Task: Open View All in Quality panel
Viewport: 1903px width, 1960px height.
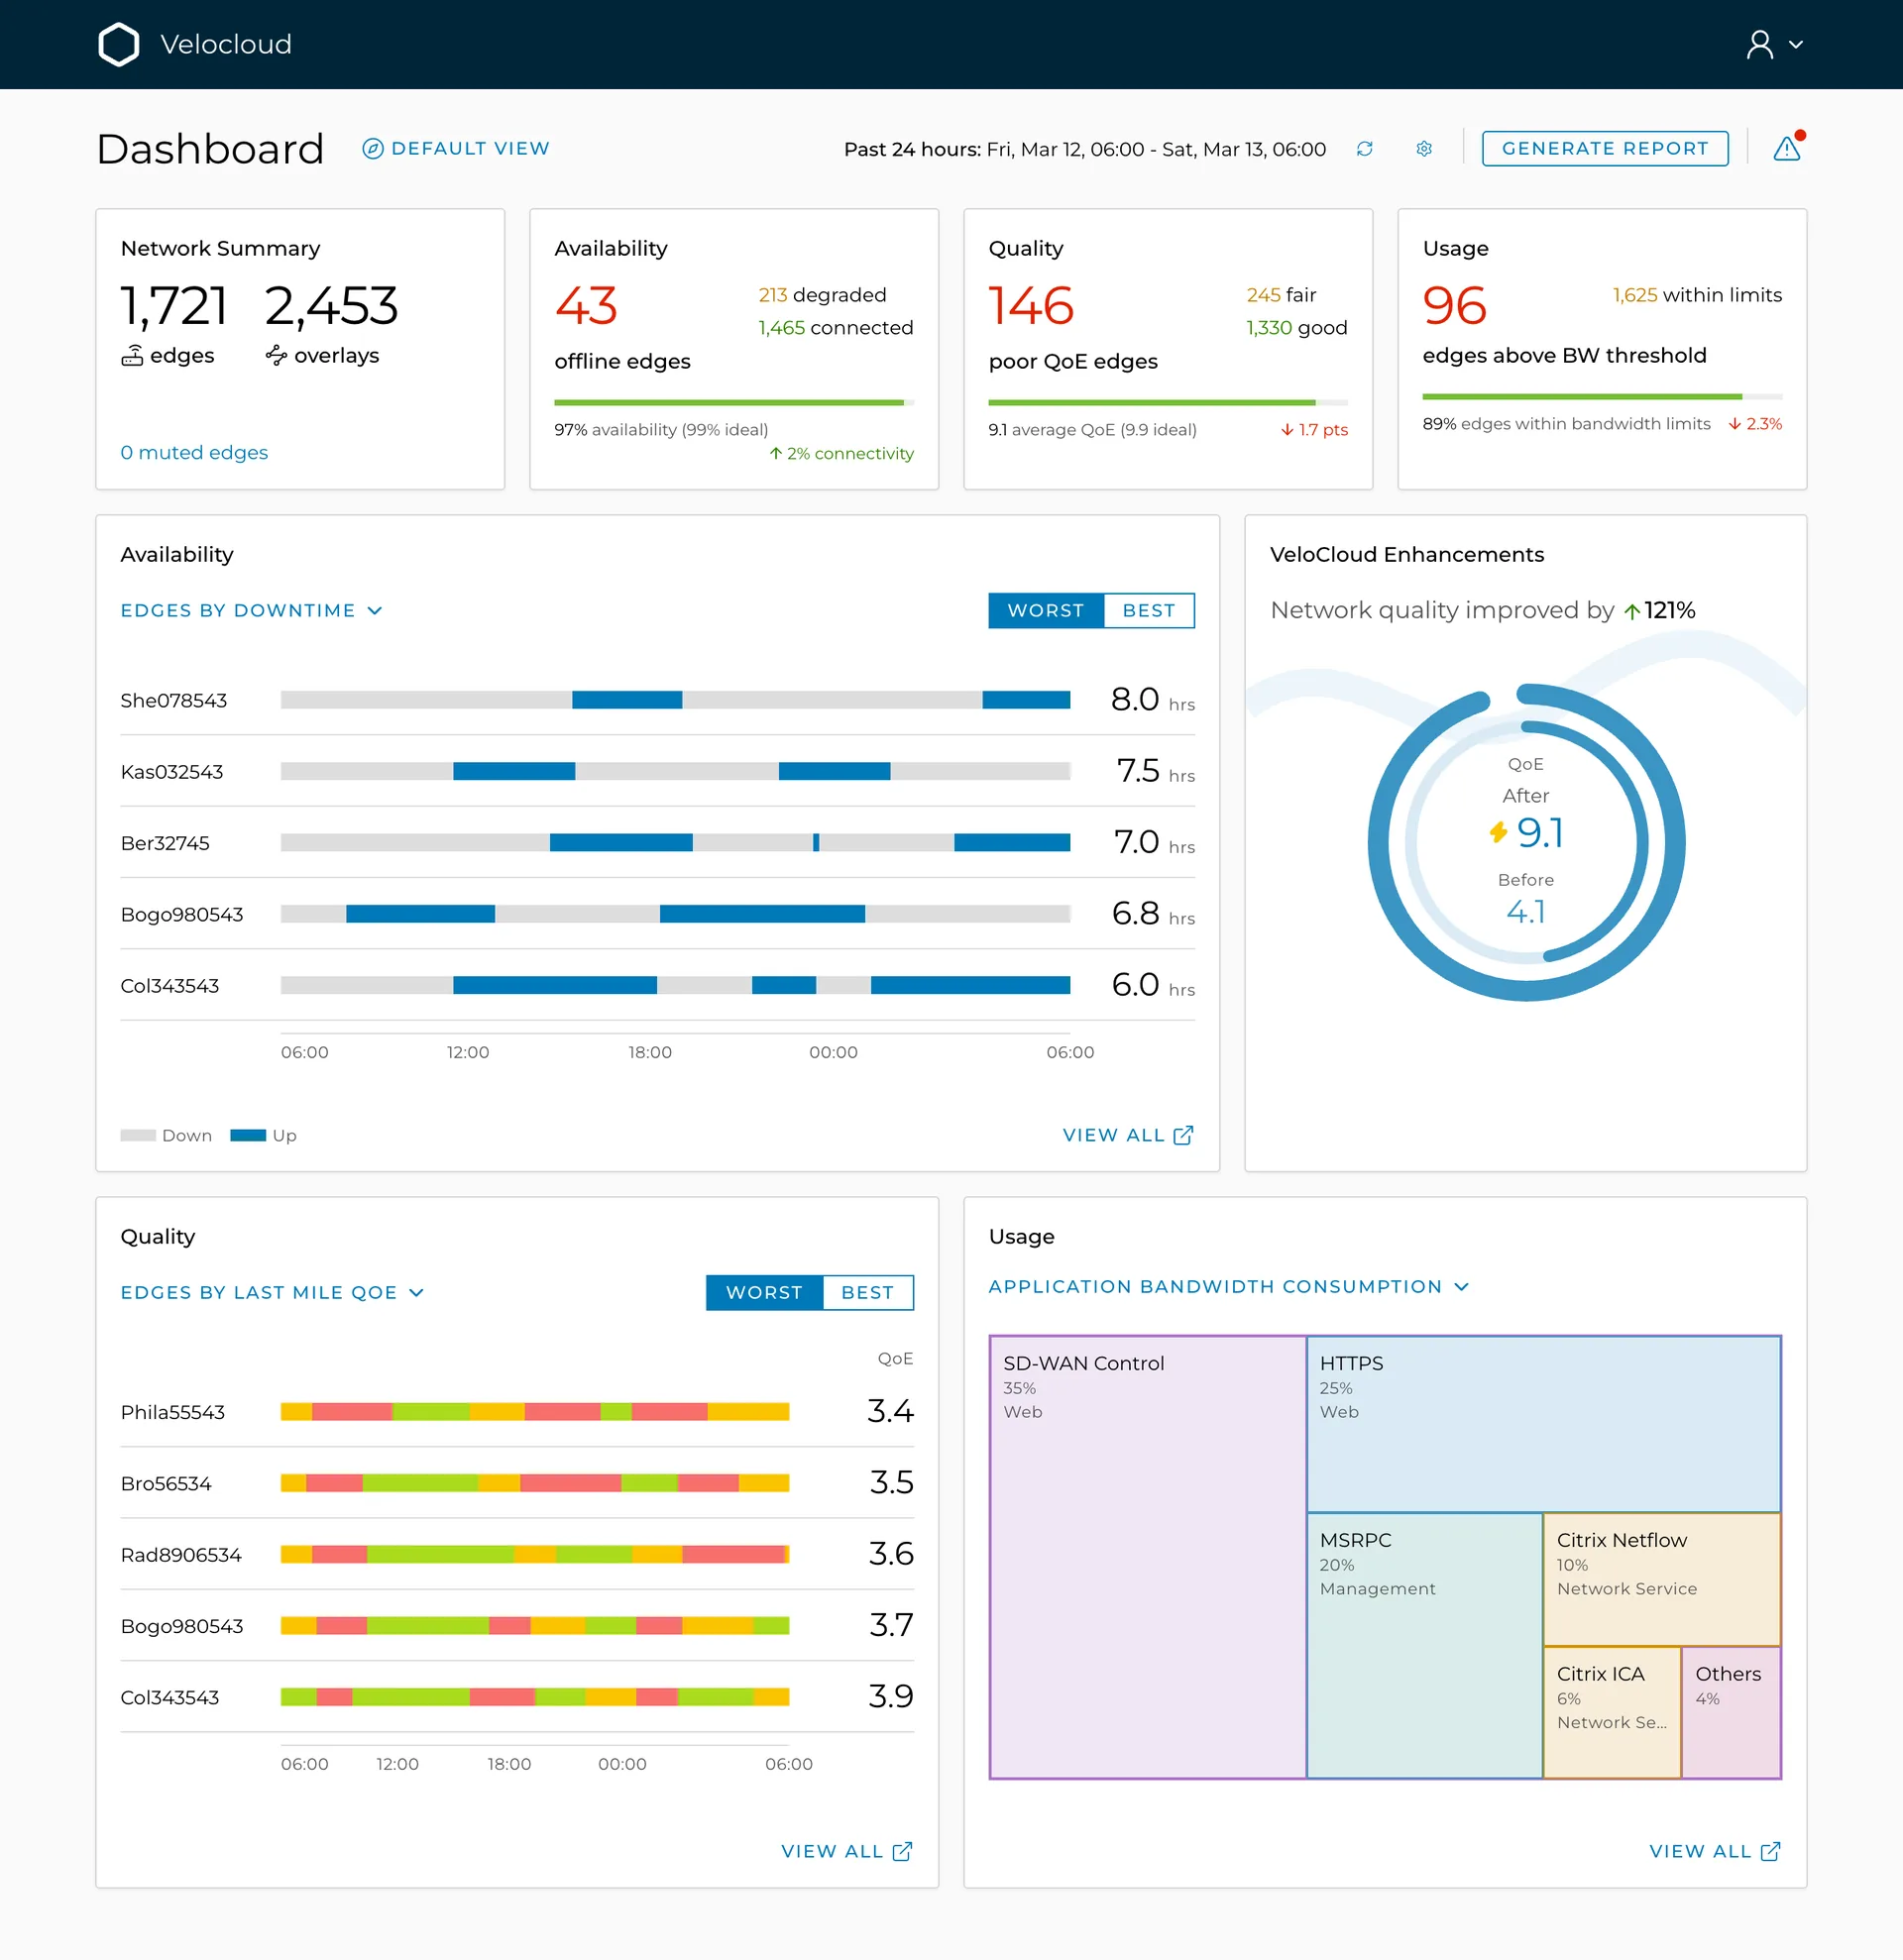Action: point(846,1851)
